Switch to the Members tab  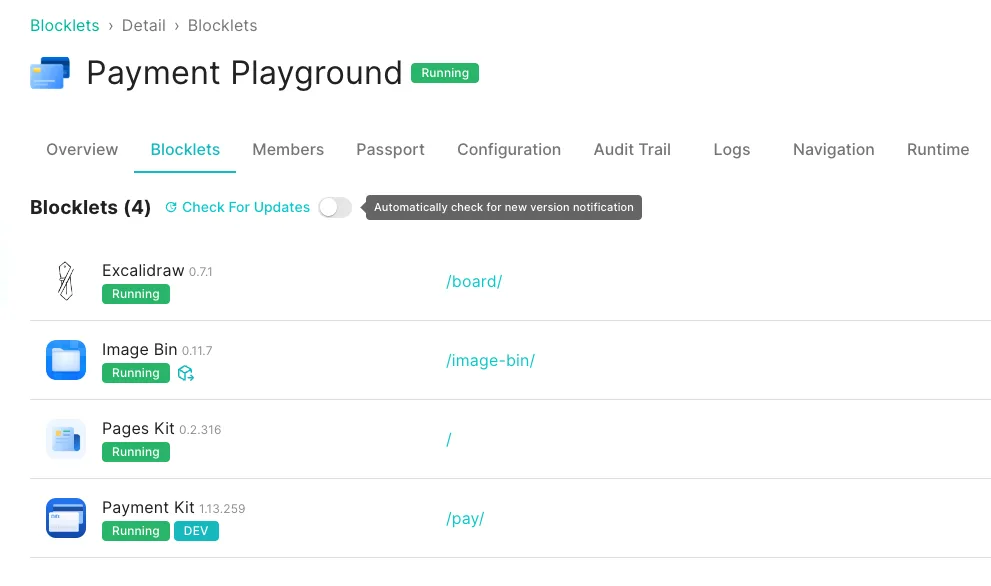[288, 150]
